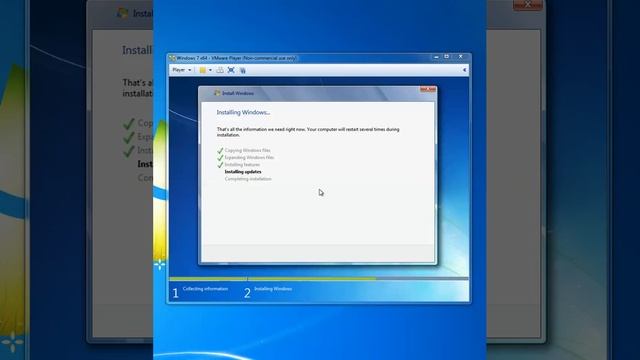Click the 'Install Windows' dialog title text

[238, 93]
